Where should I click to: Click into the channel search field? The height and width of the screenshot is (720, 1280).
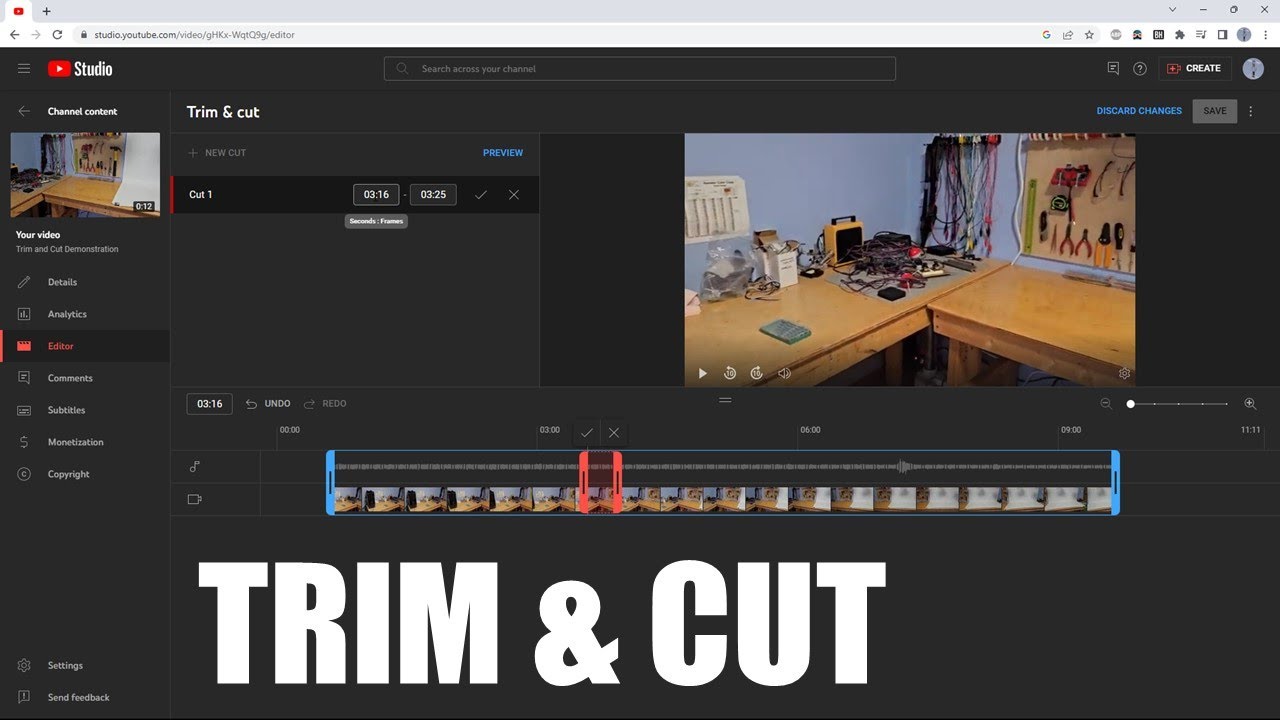(640, 68)
